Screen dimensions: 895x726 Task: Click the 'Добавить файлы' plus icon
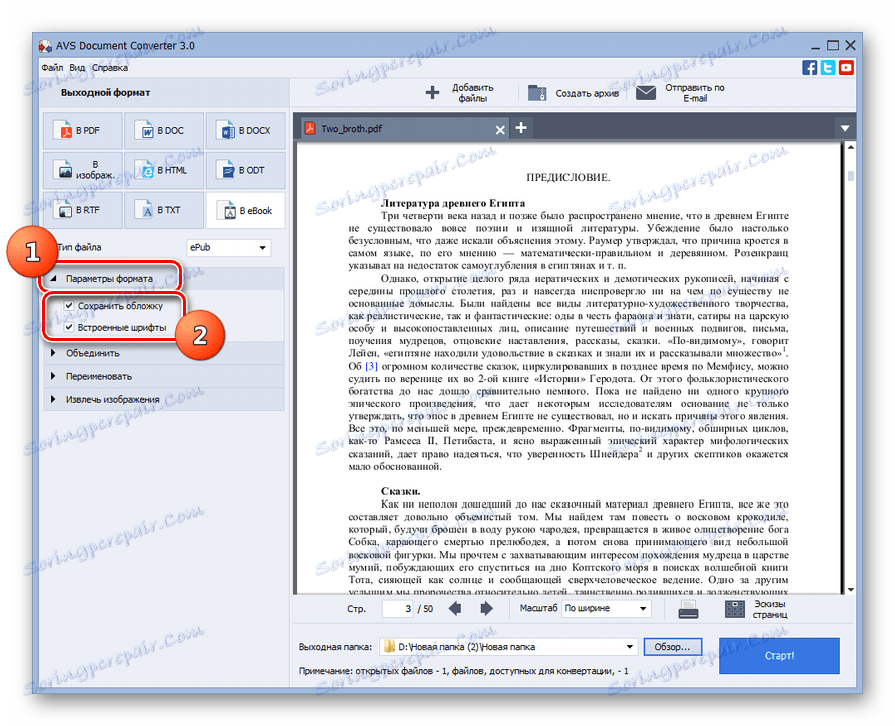(433, 92)
